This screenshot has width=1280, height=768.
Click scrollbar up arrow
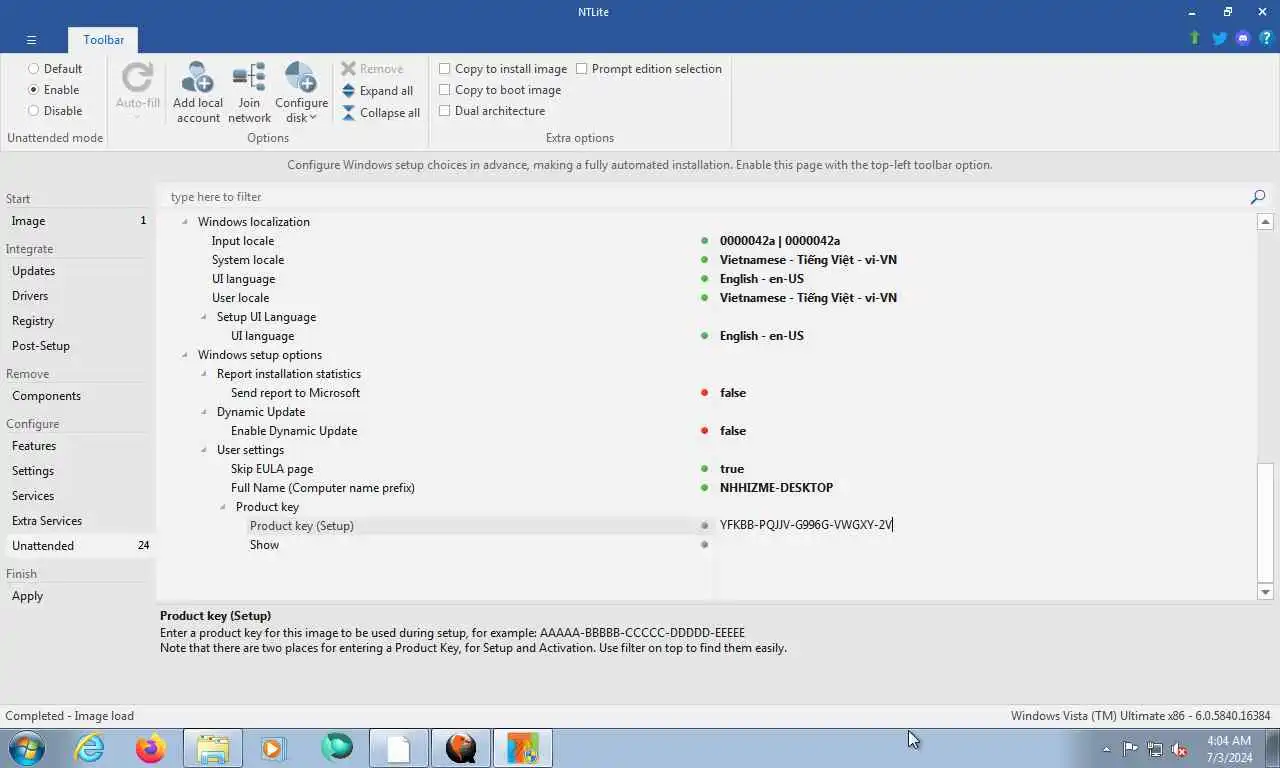(x=1265, y=222)
